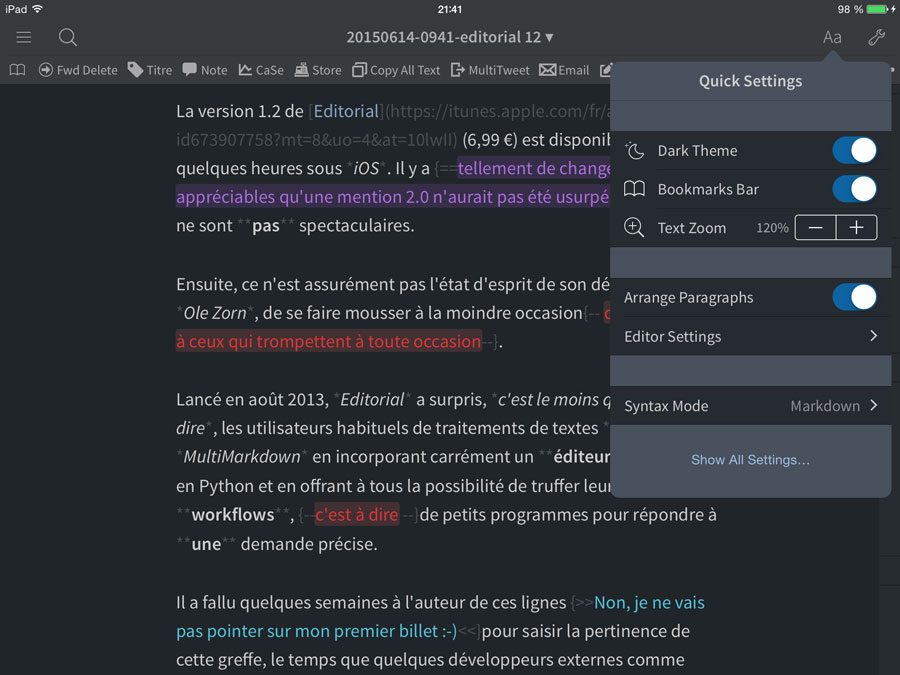Click the cyan comment "Non, je ne vais"
The height and width of the screenshot is (675, 900).
(649, 603)
